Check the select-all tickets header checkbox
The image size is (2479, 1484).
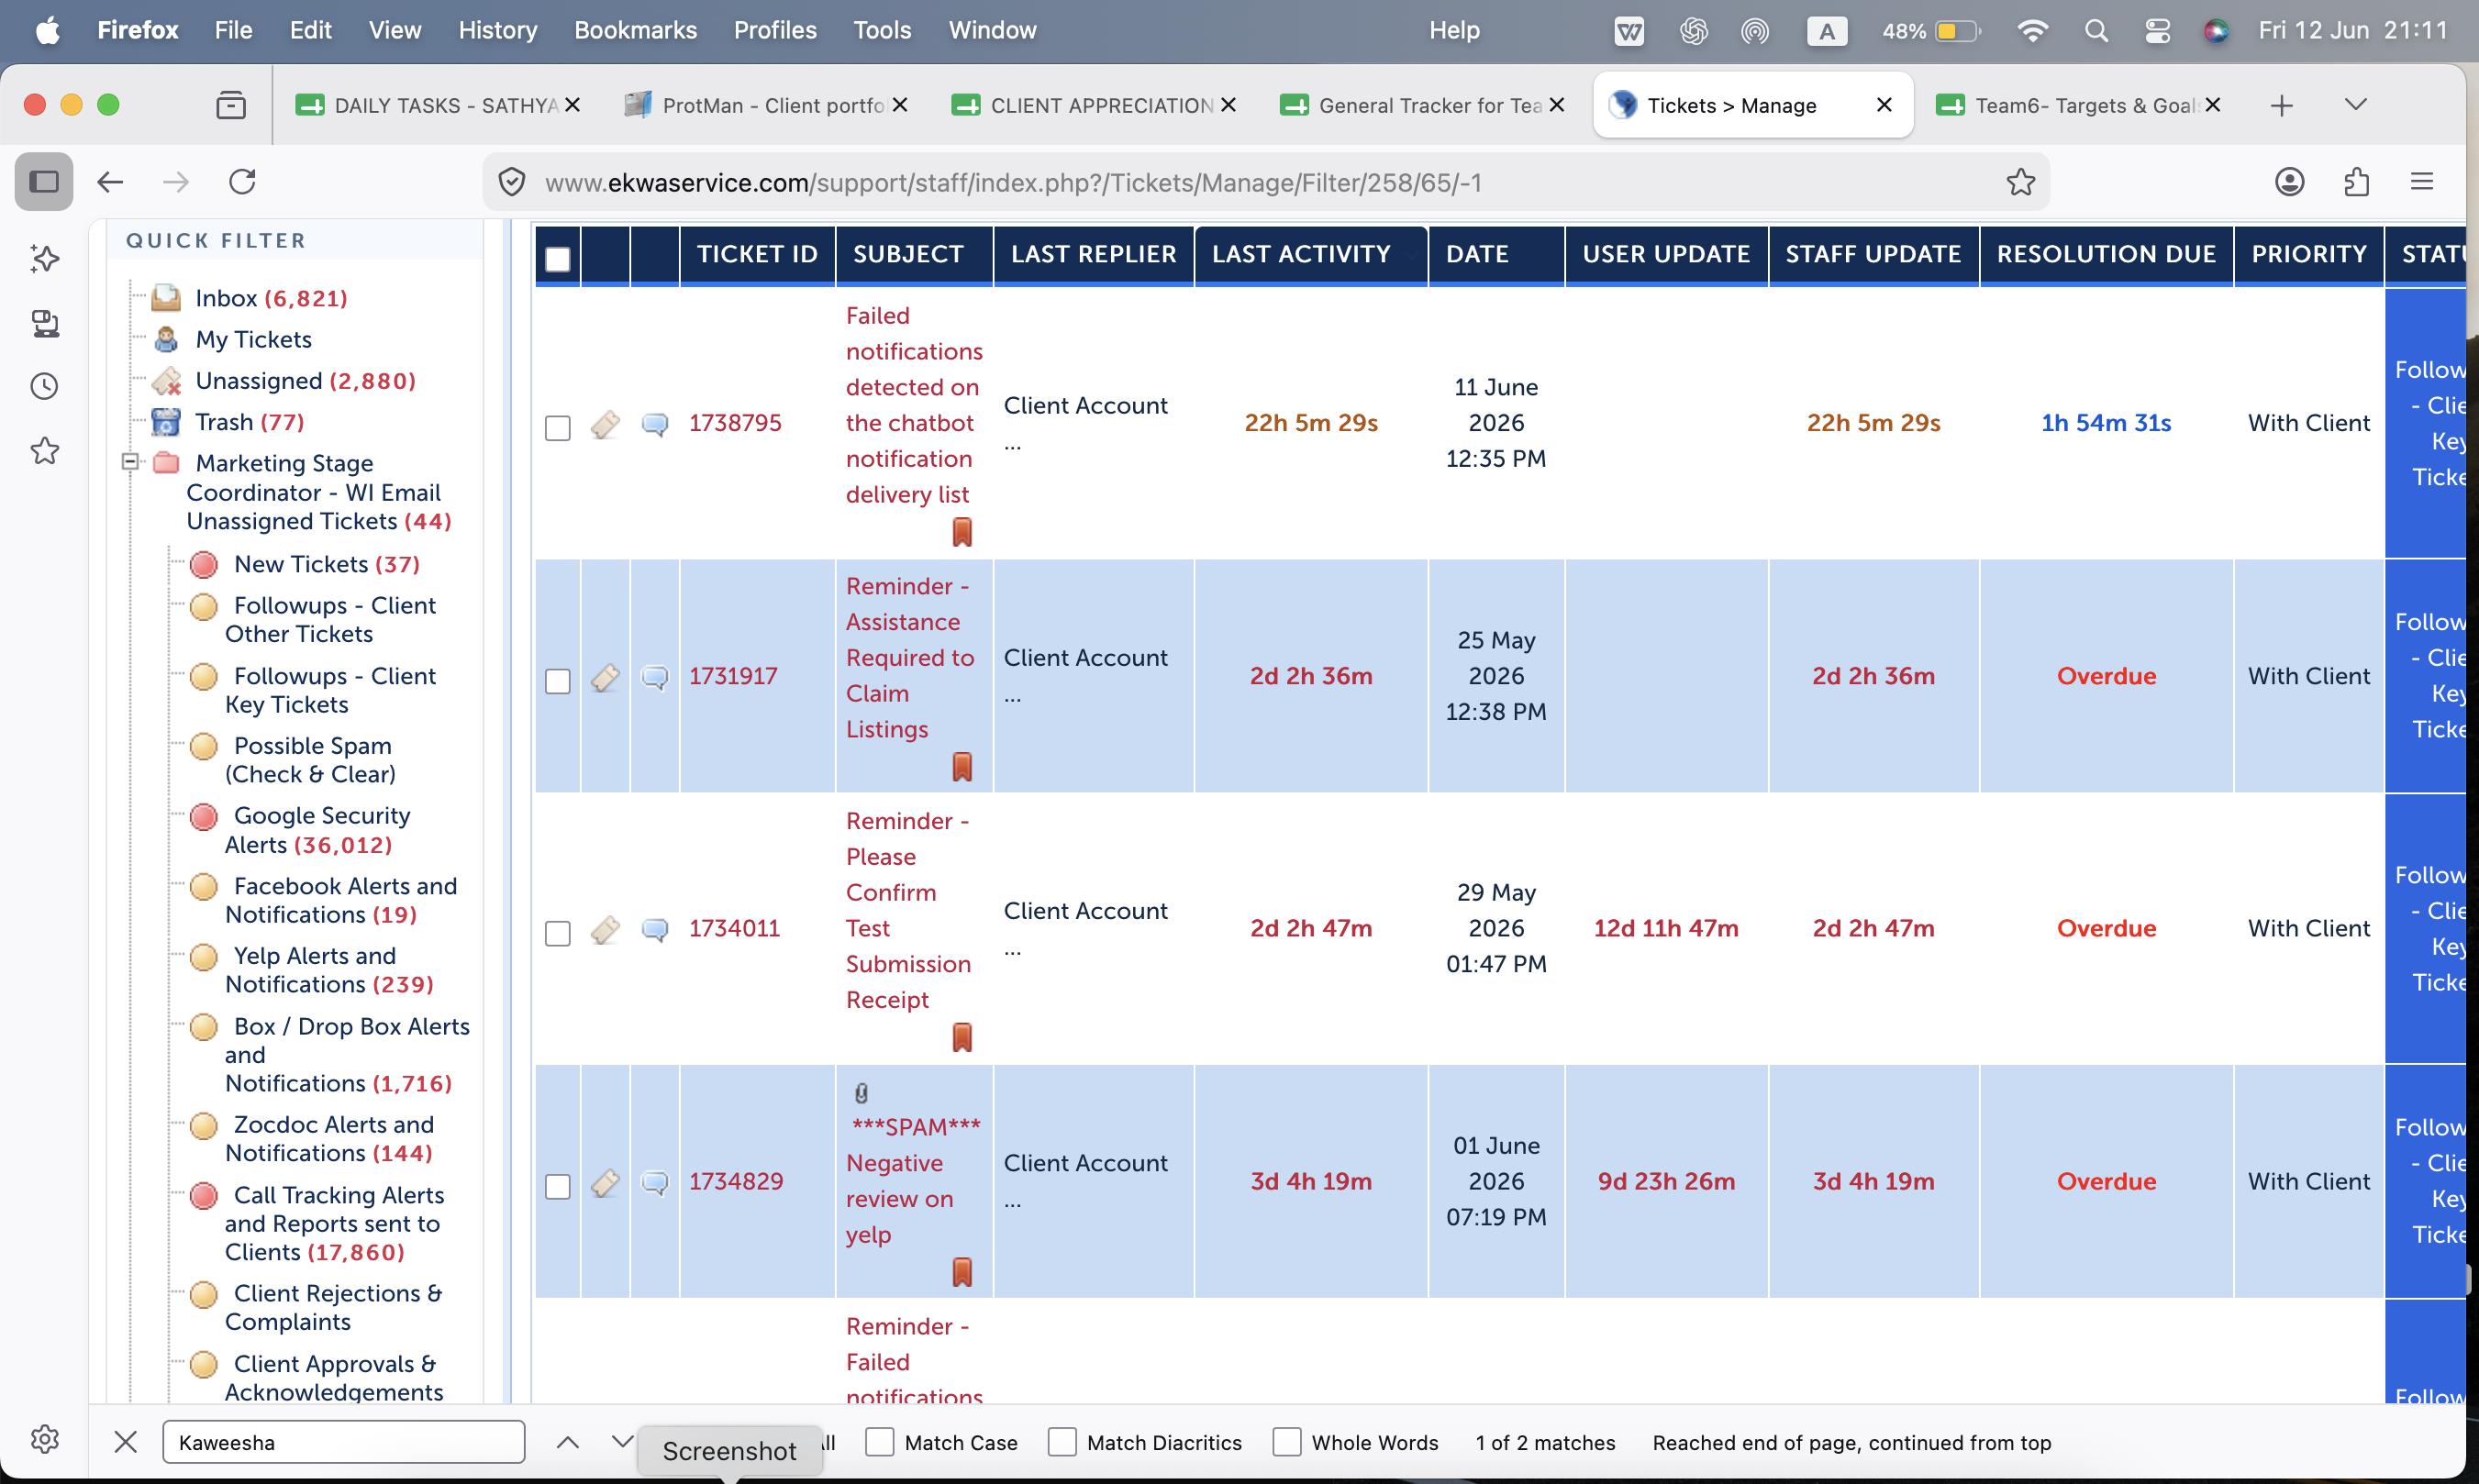[558, 259]
